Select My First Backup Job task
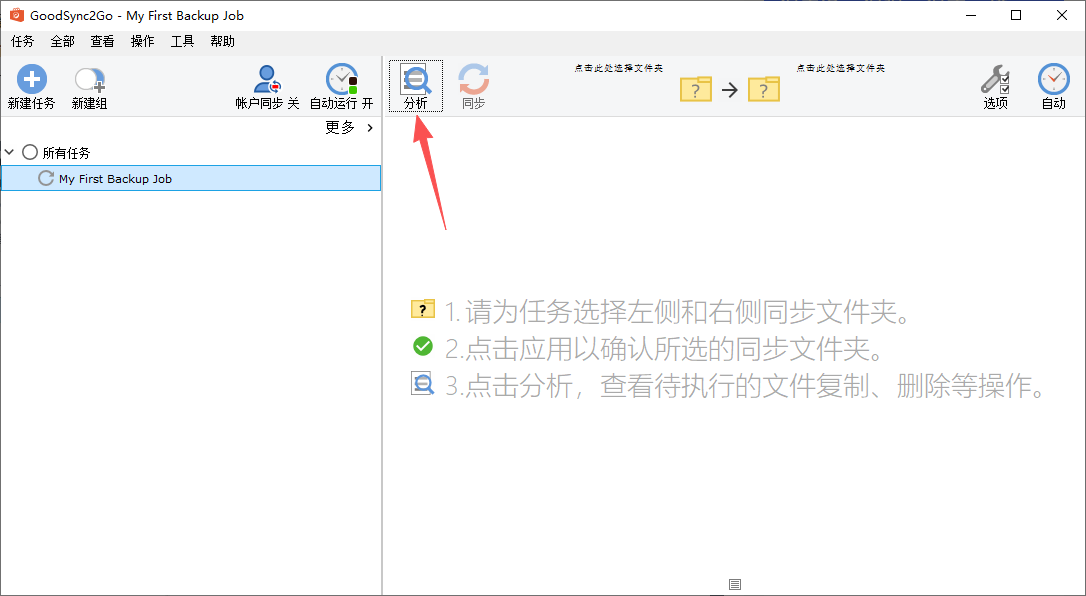 click(191, 178)
